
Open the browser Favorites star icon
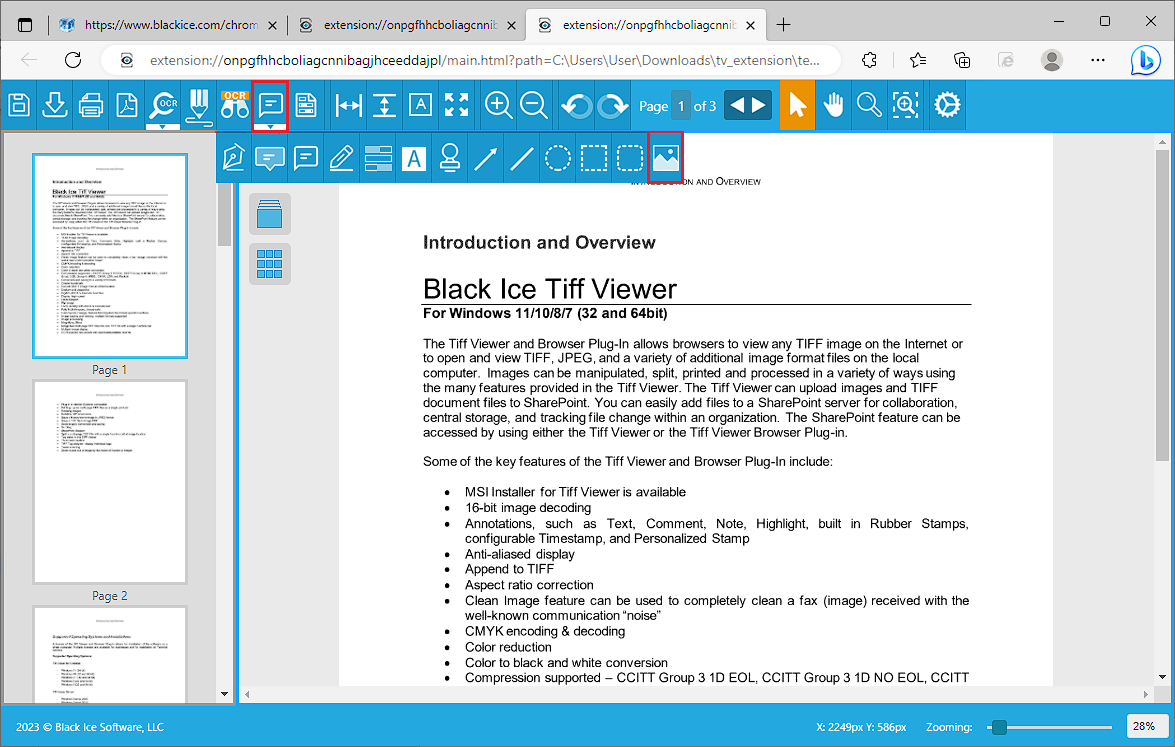coord(918,60)
